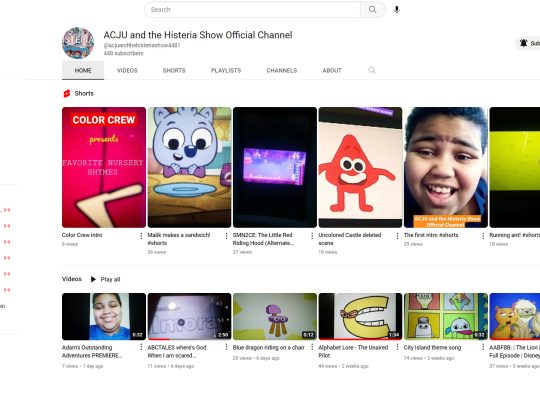Open Malik makes a sandwich title link
540x400 pixels.
coord(179,239)
